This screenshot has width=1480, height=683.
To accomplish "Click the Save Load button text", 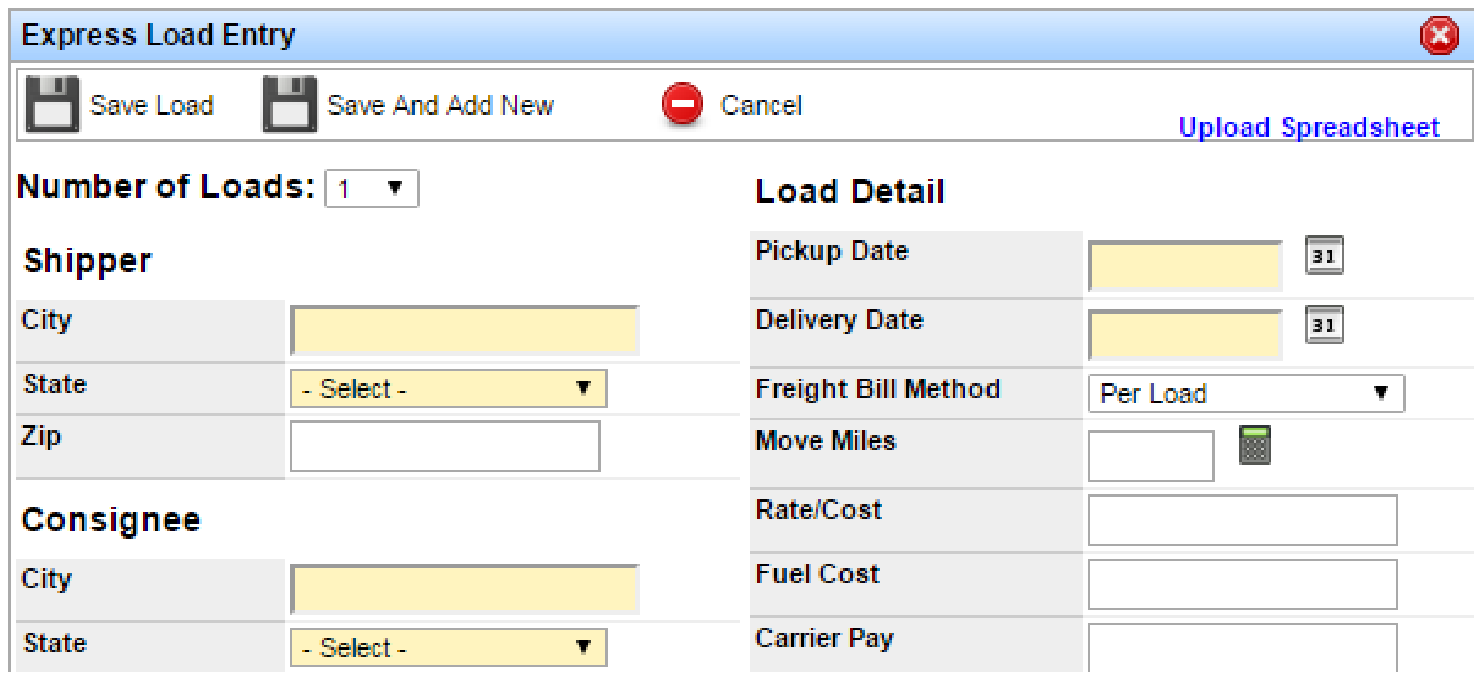I will click(x=152, y=105).
